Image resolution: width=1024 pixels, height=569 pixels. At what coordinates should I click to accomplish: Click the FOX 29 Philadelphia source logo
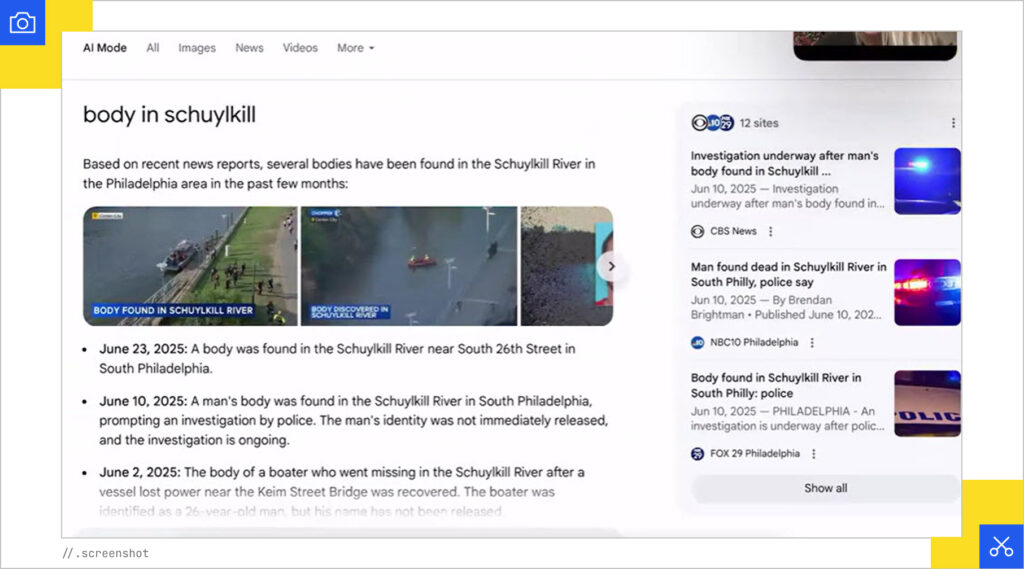click(x=698, y=453)
